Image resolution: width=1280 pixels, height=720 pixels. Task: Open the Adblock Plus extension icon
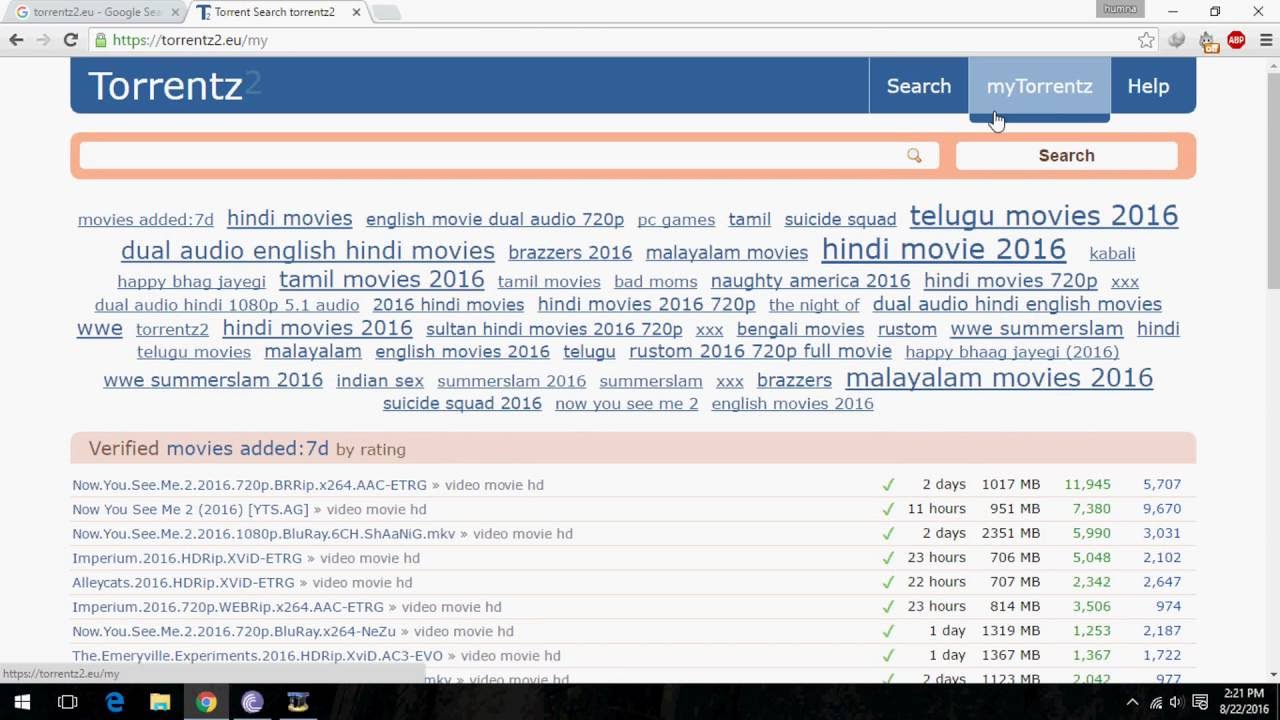coord(1237,40)
